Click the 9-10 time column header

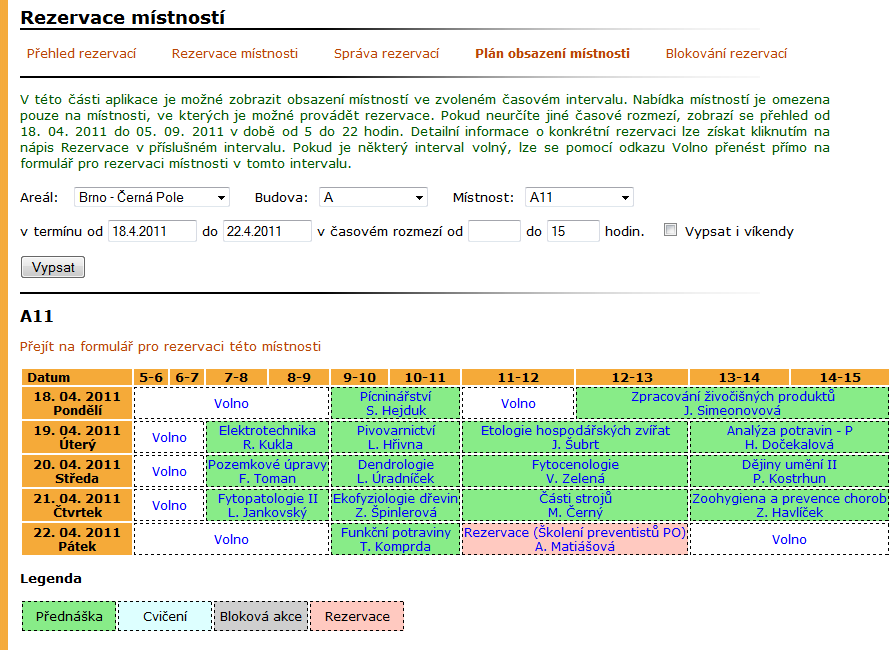coord(360,377)
